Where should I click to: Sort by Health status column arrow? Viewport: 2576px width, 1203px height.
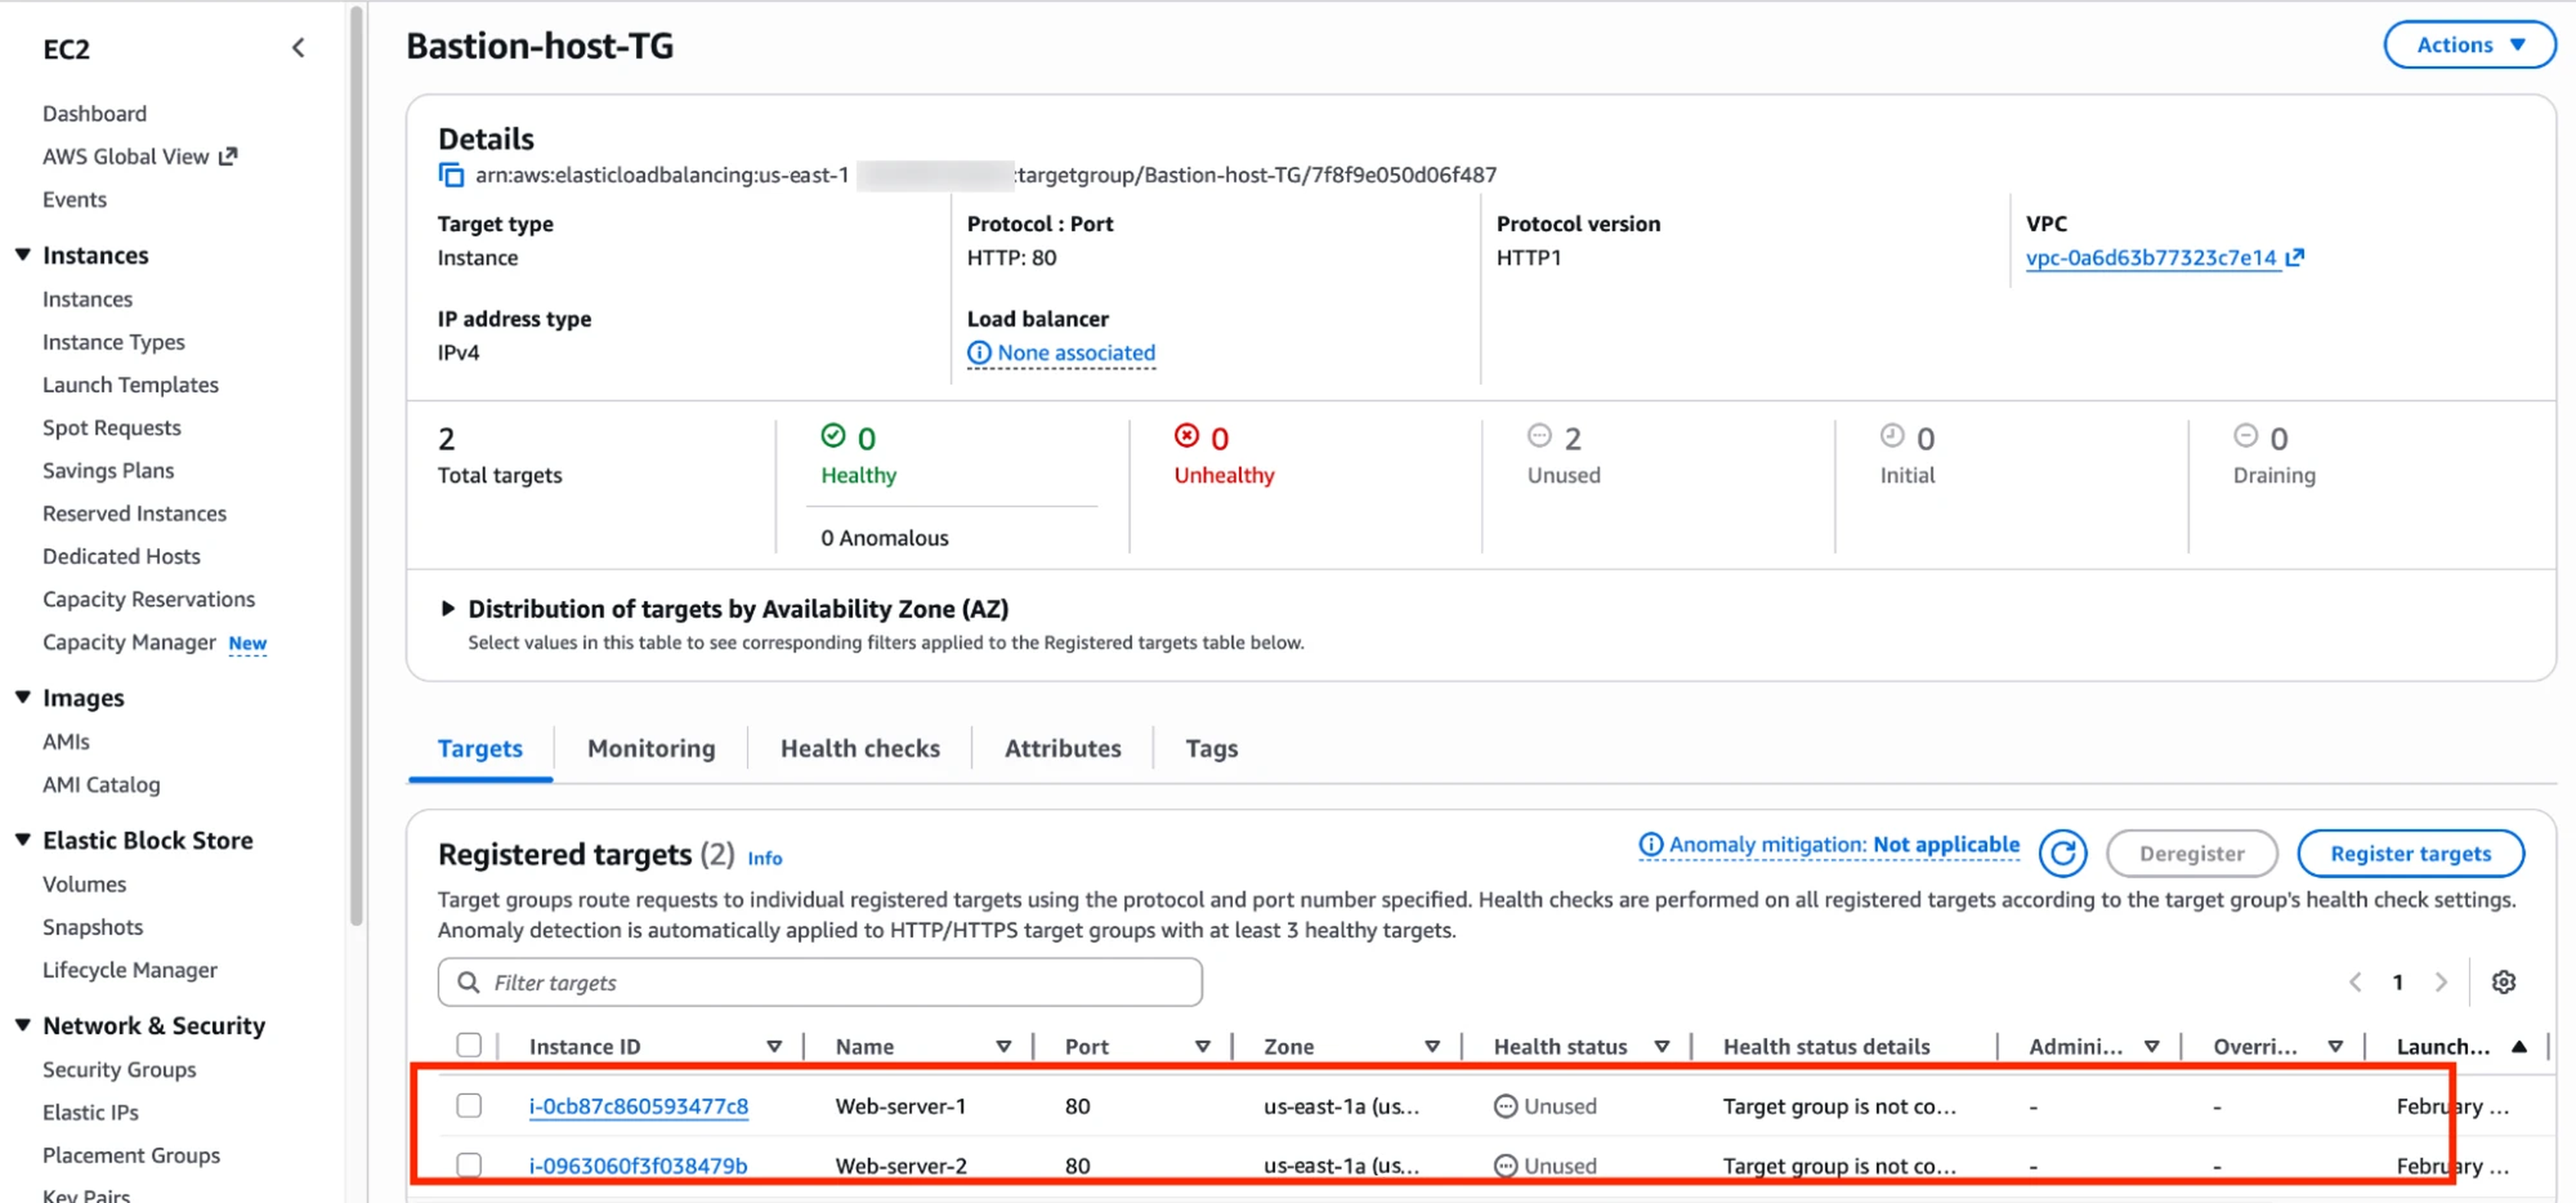pyautogui.click(x=1662, y=1046)
